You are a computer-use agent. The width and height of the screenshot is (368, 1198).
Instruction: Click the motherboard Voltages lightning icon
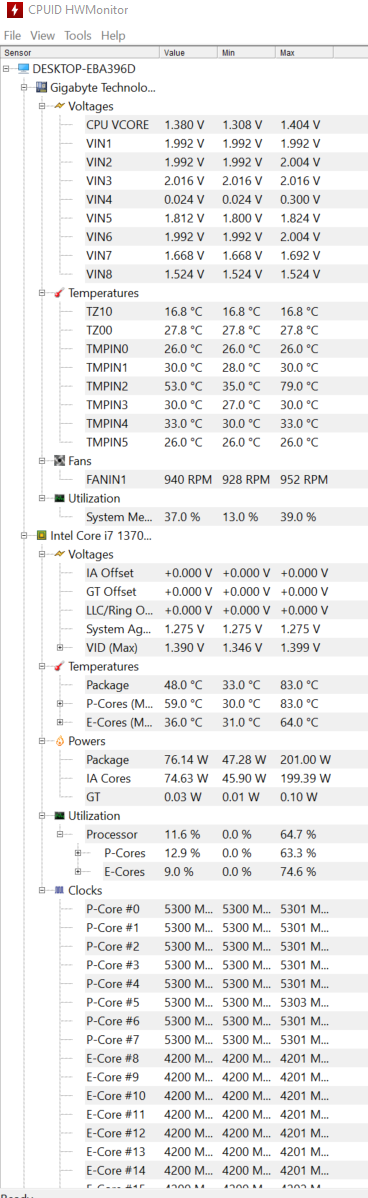[60, 106]
